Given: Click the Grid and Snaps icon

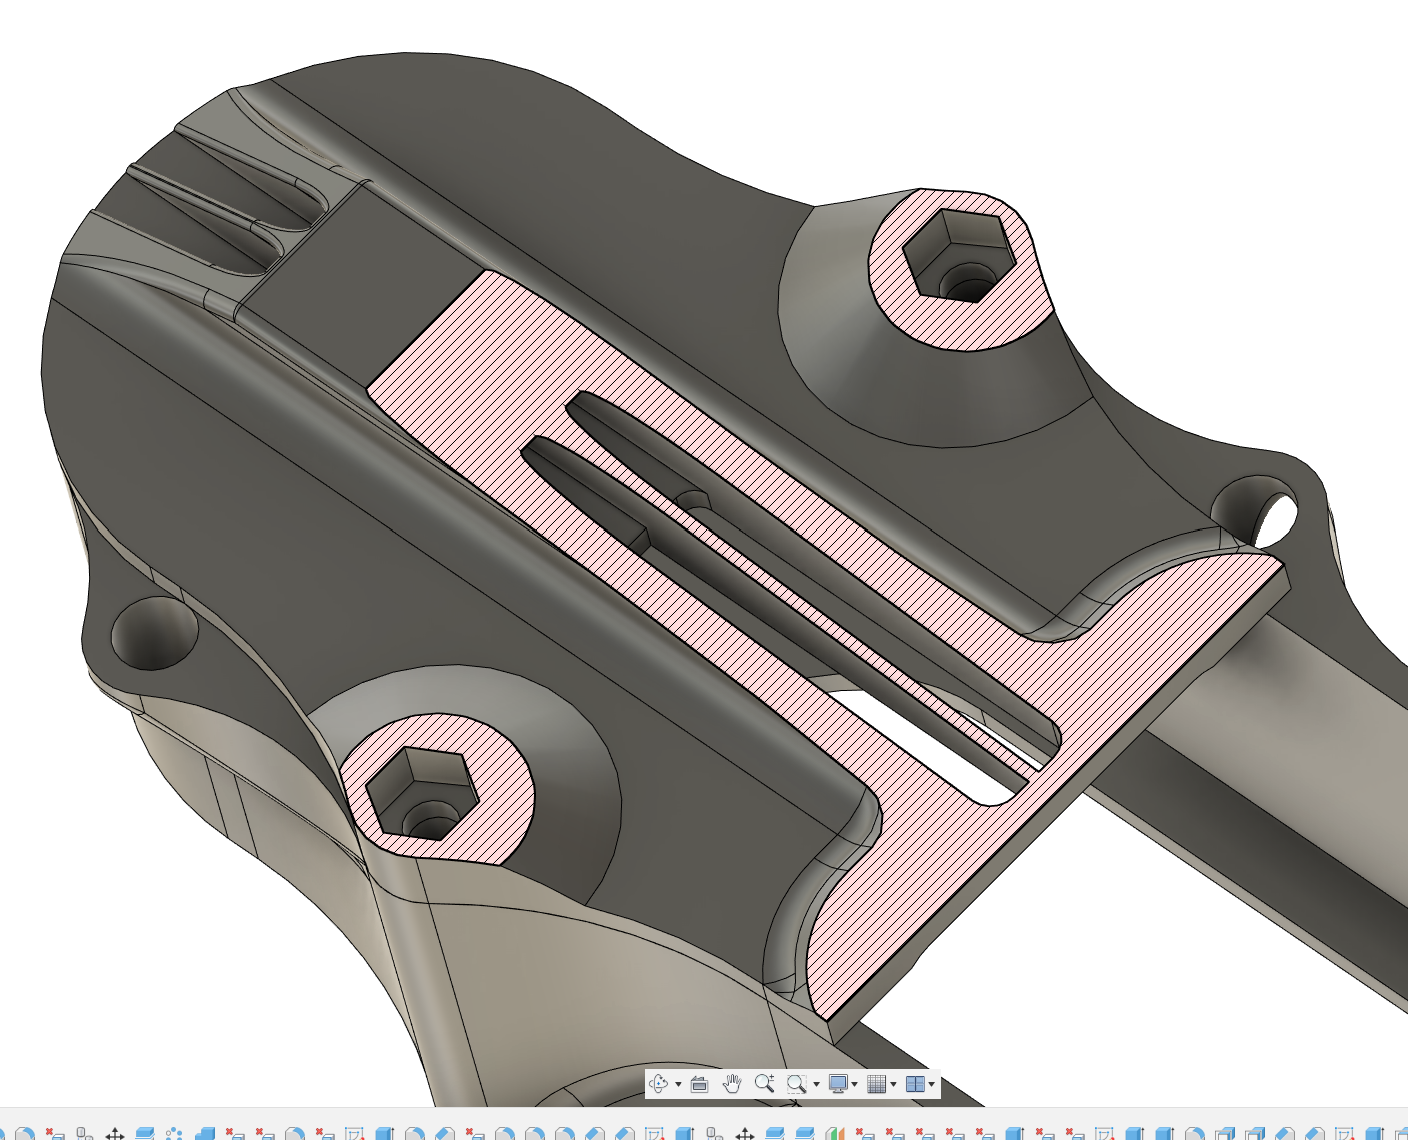Looking at the screenshot, I should point(877,1084).
